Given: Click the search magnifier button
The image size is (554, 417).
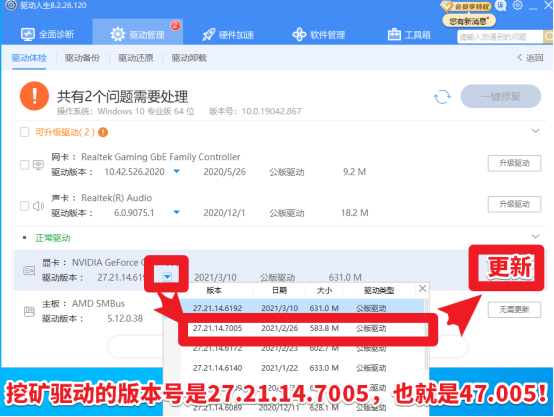Looking at the screenshot, I should click(x=548, y=37).
